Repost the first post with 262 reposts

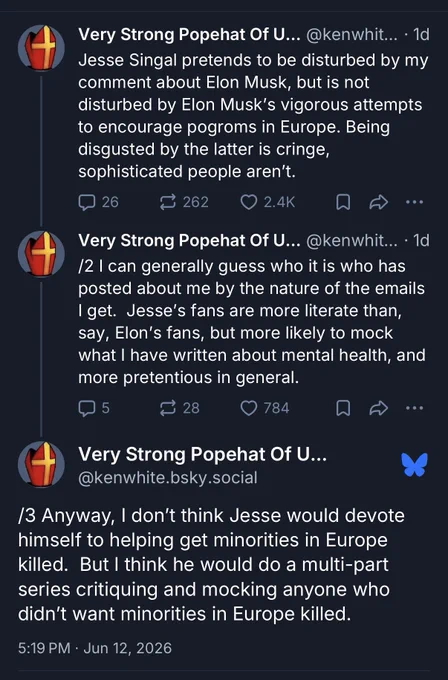coord(184,202)
